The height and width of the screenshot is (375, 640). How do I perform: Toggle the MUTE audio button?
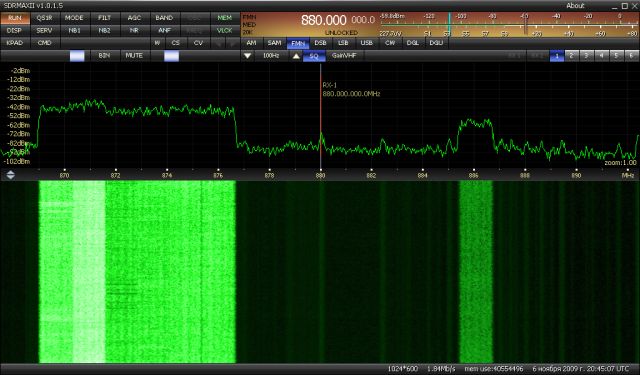tap(134, 55)
